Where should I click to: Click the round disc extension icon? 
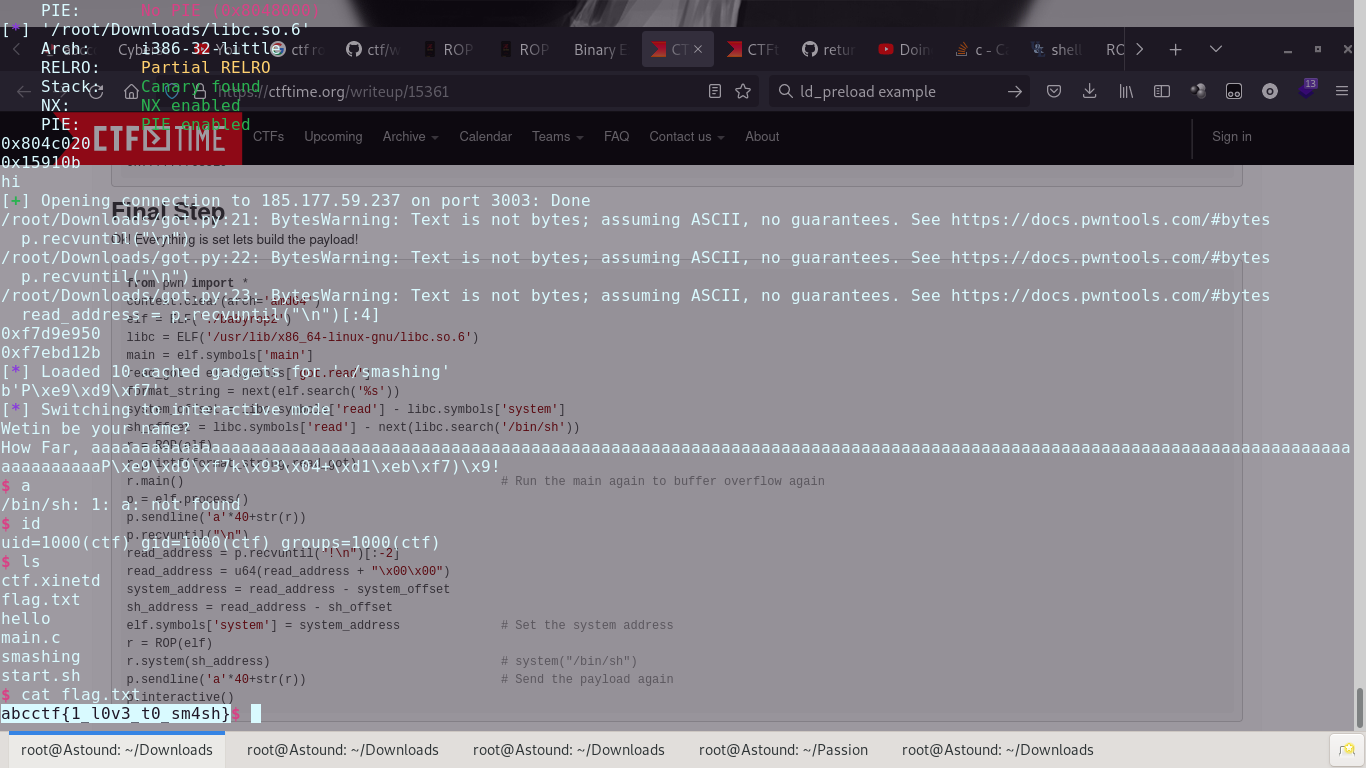click(1270, 91)
